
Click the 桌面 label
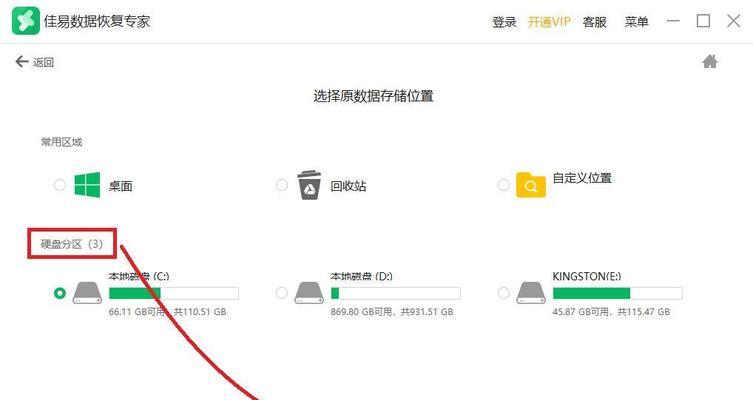(x=120, y=186)
